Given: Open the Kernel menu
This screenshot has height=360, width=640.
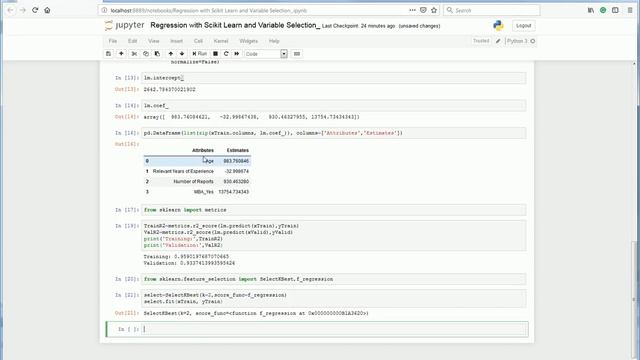Looking at the screenshot, I should coord(221,41).
